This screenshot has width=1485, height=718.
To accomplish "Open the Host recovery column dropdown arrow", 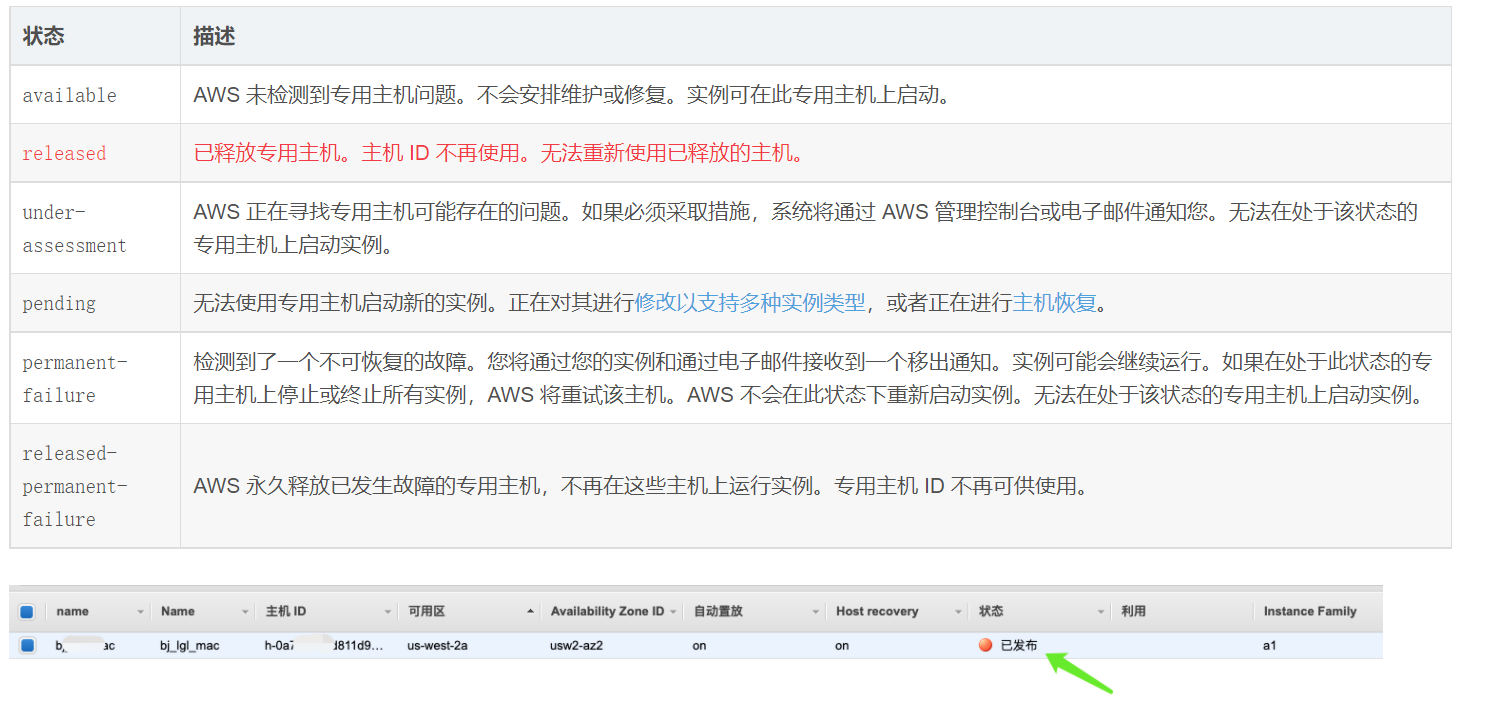I will click(959, 612).
